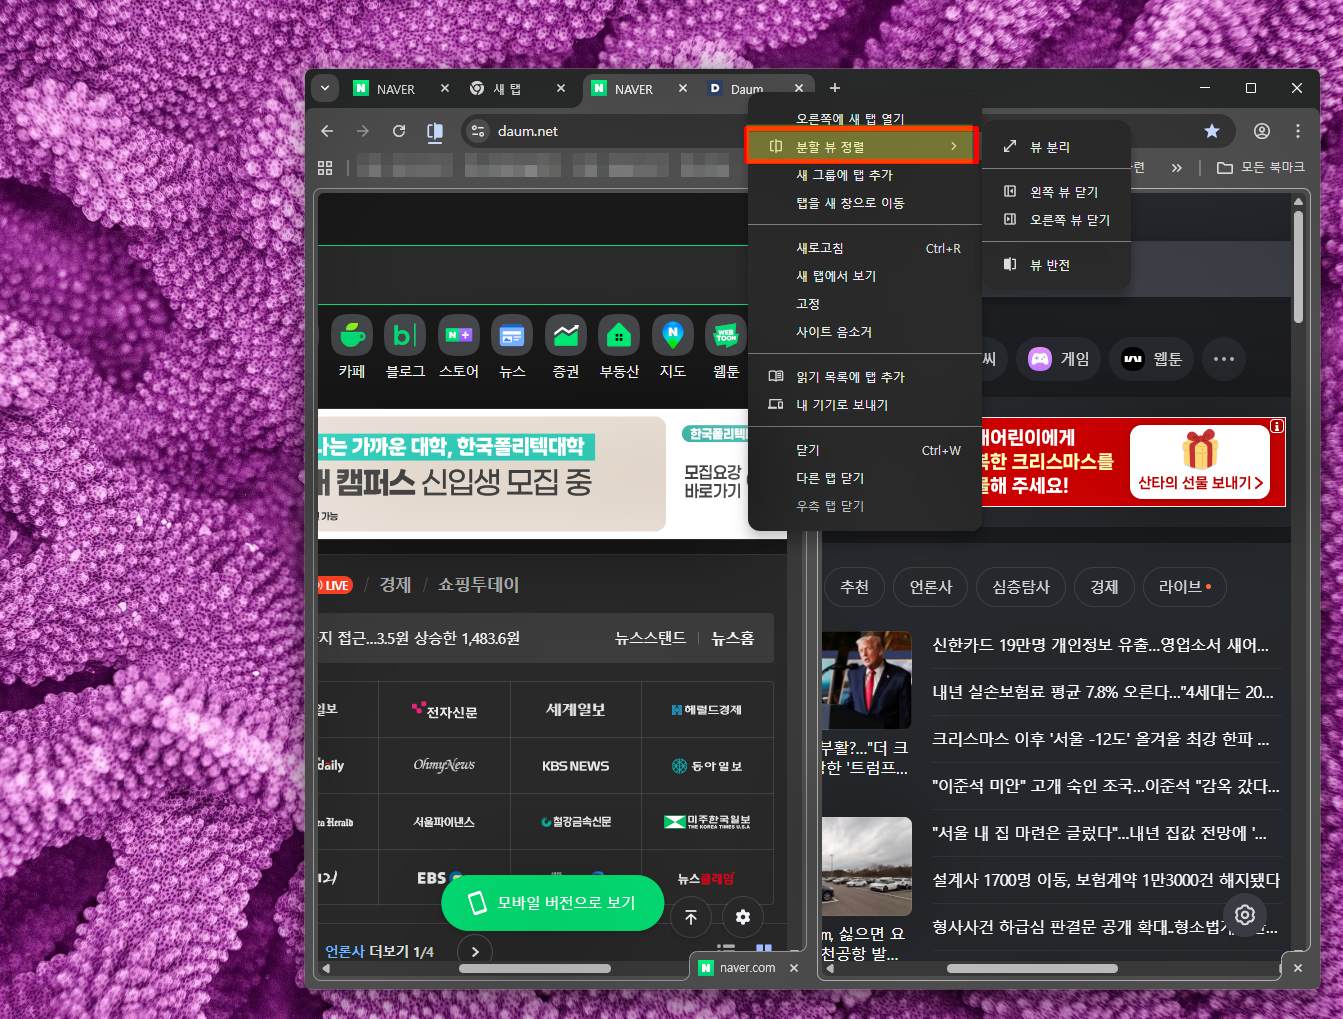Open the profile avatar icon
This screenshot has height=1019, width=1343.
[1262, 131]
